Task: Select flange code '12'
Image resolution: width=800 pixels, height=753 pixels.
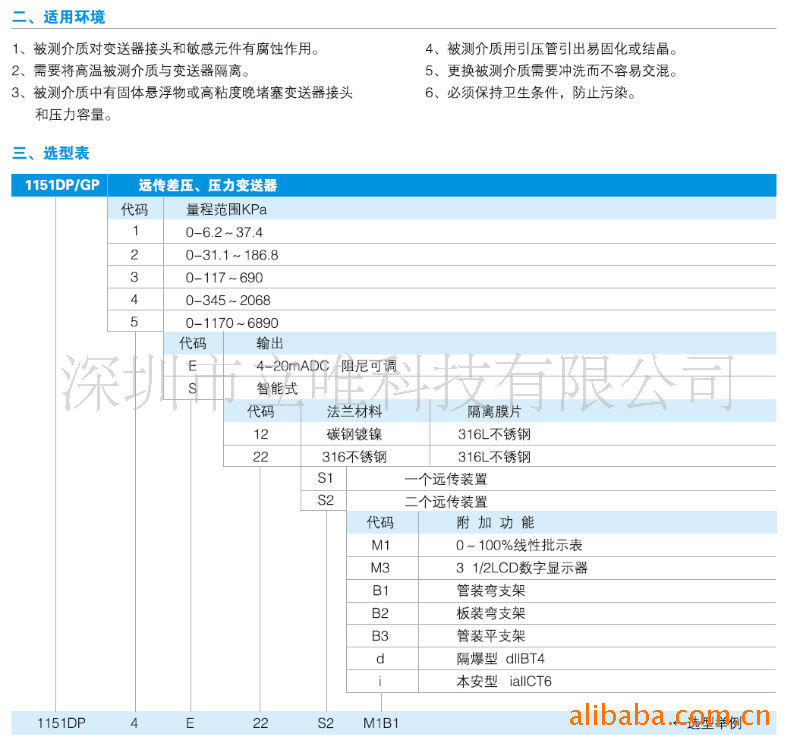Action: (x=261, y=434)
